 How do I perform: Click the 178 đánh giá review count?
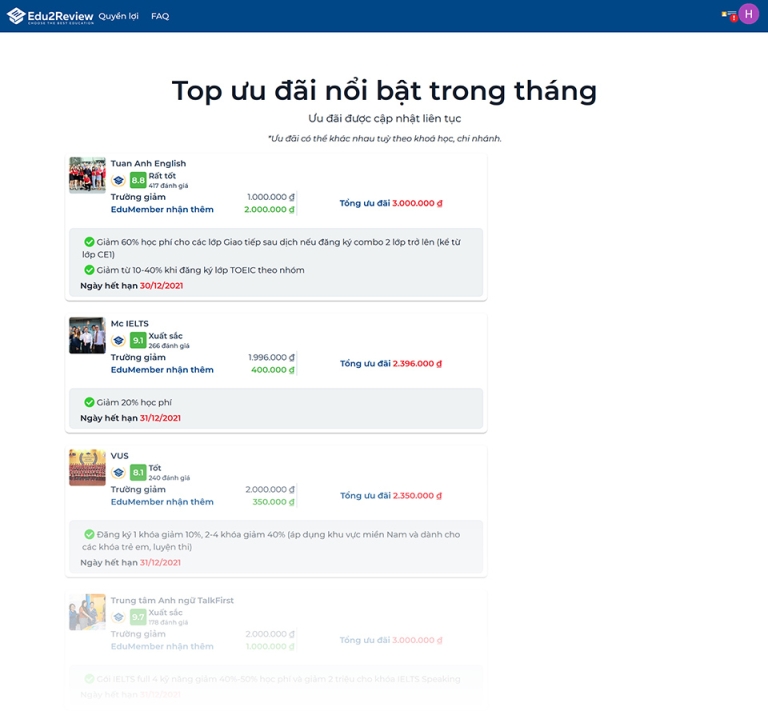coord(168,622)
